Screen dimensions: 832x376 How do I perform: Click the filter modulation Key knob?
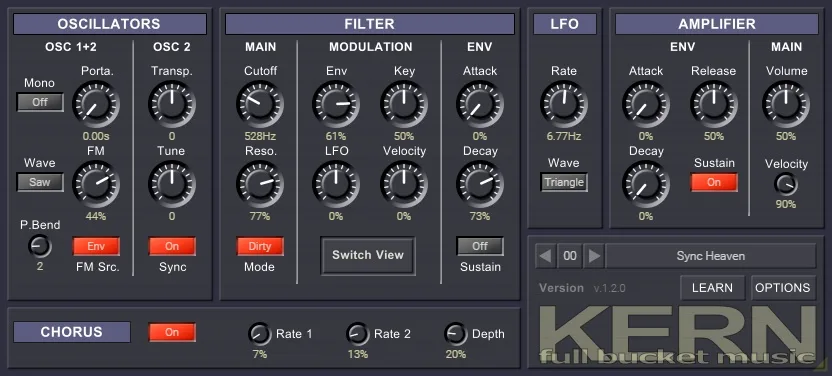(404, 104)
